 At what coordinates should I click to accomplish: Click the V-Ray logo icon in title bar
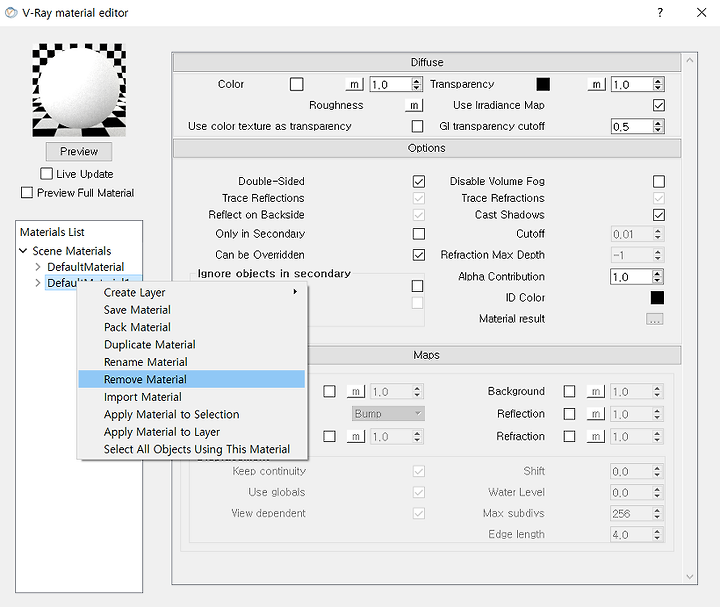11,13
